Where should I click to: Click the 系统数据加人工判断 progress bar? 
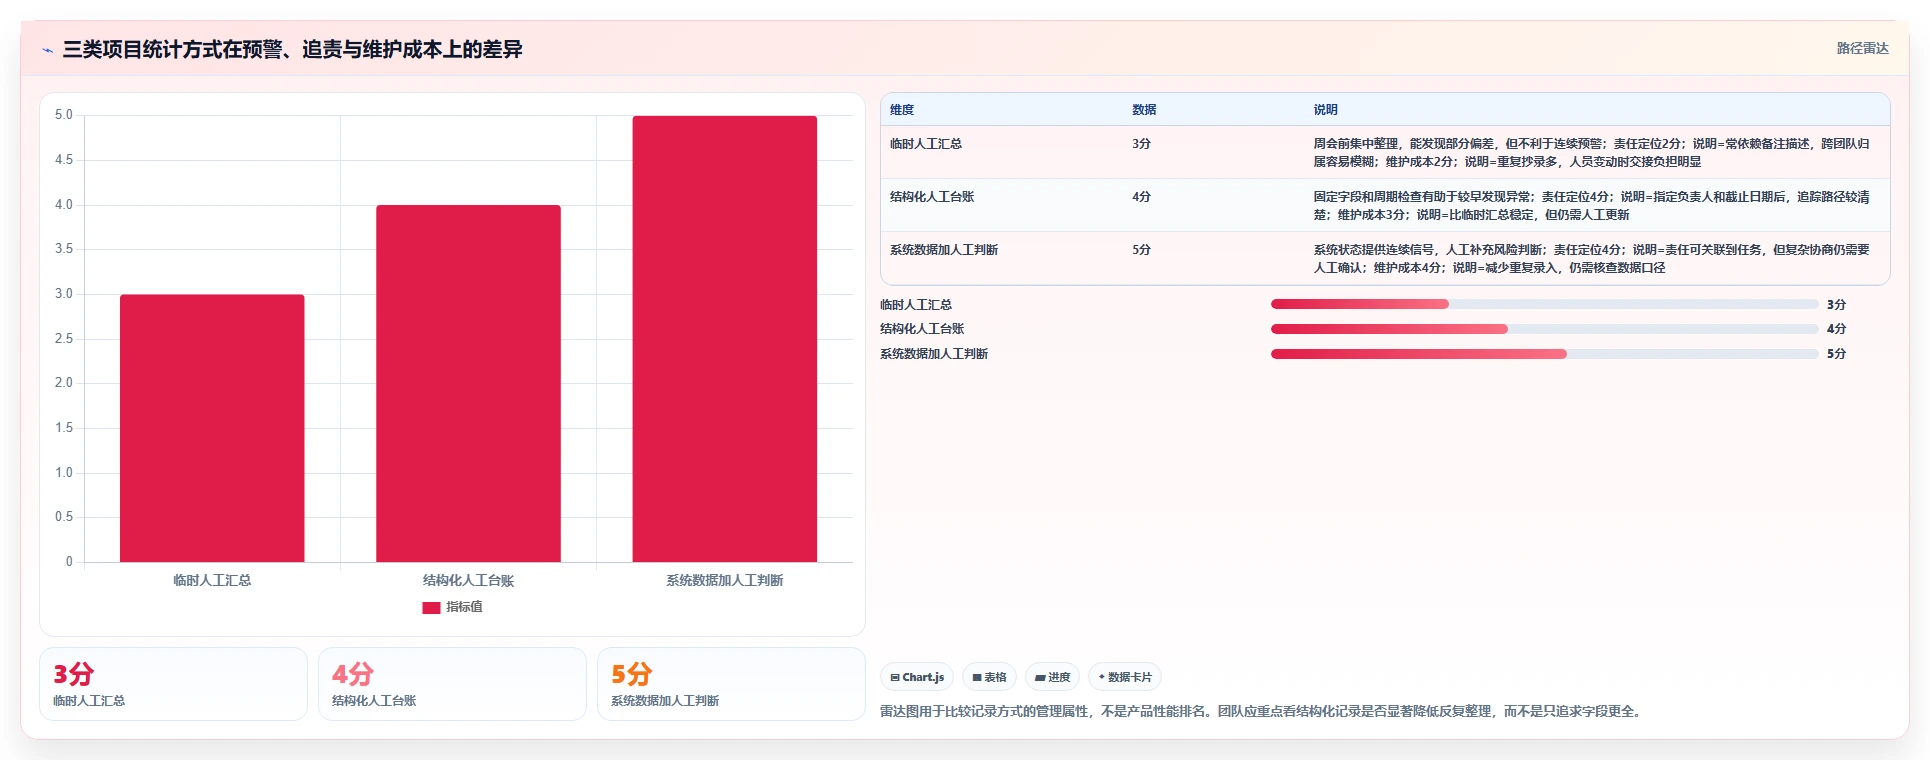[x=1544, y=354]
